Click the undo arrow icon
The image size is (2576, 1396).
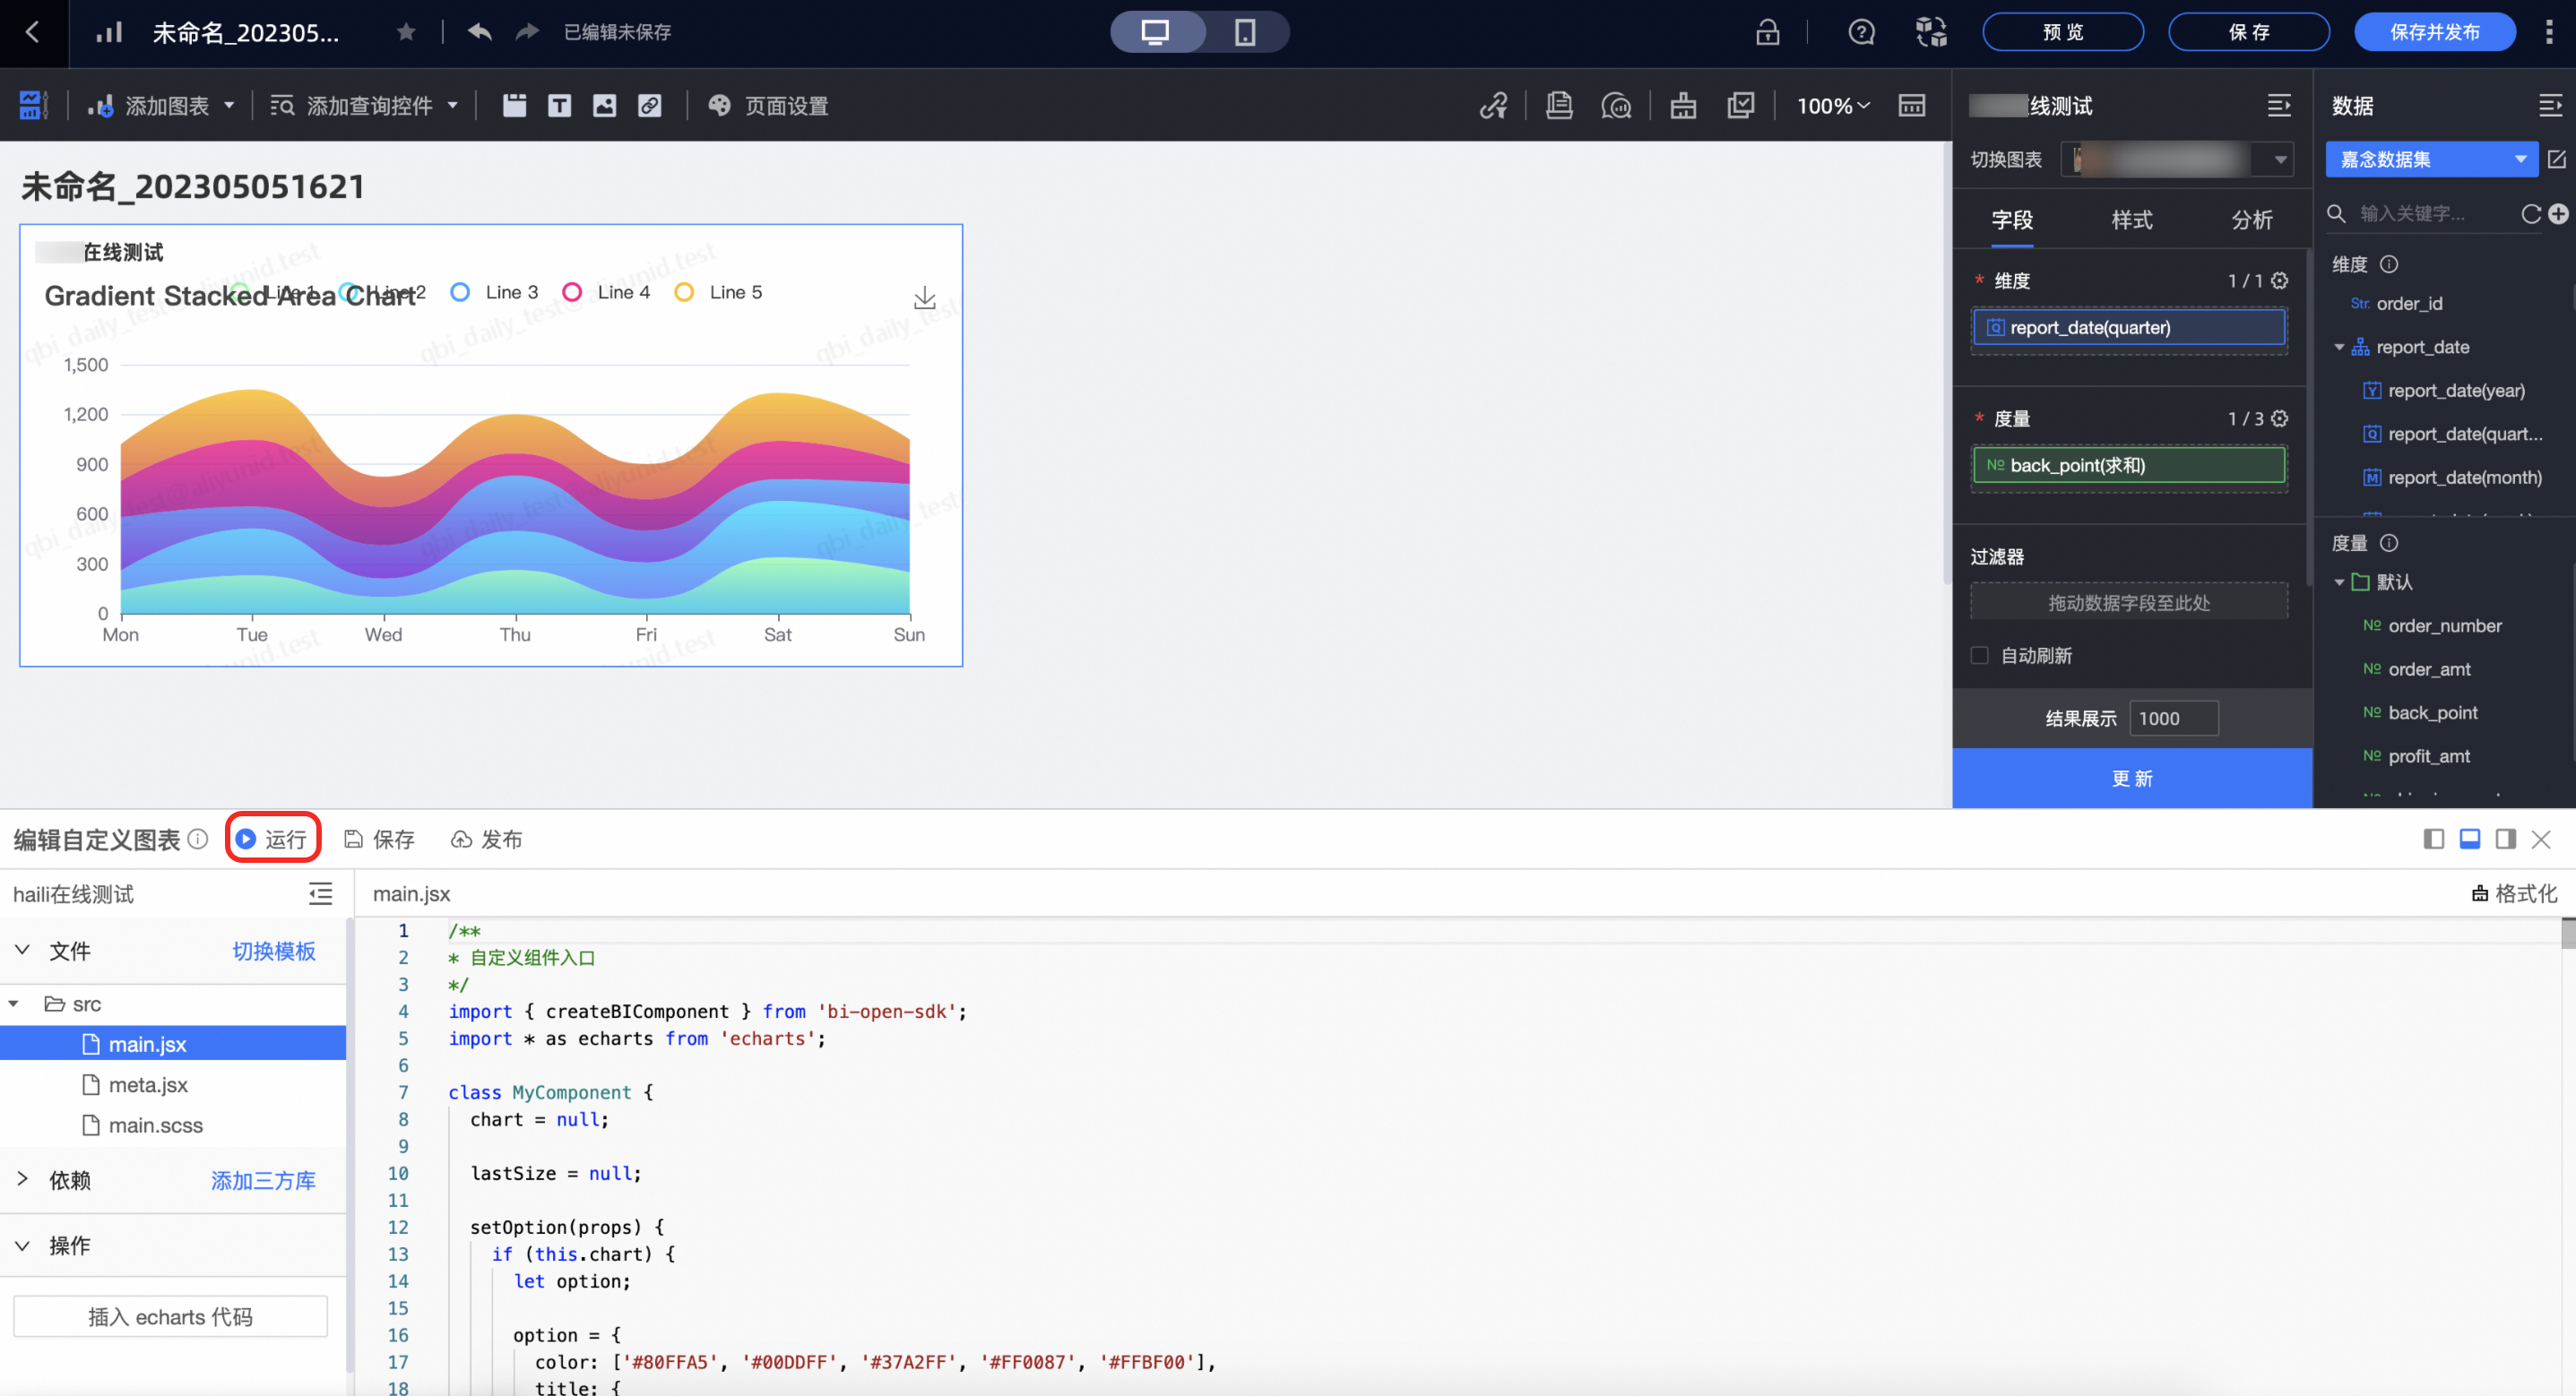(480, 32)
